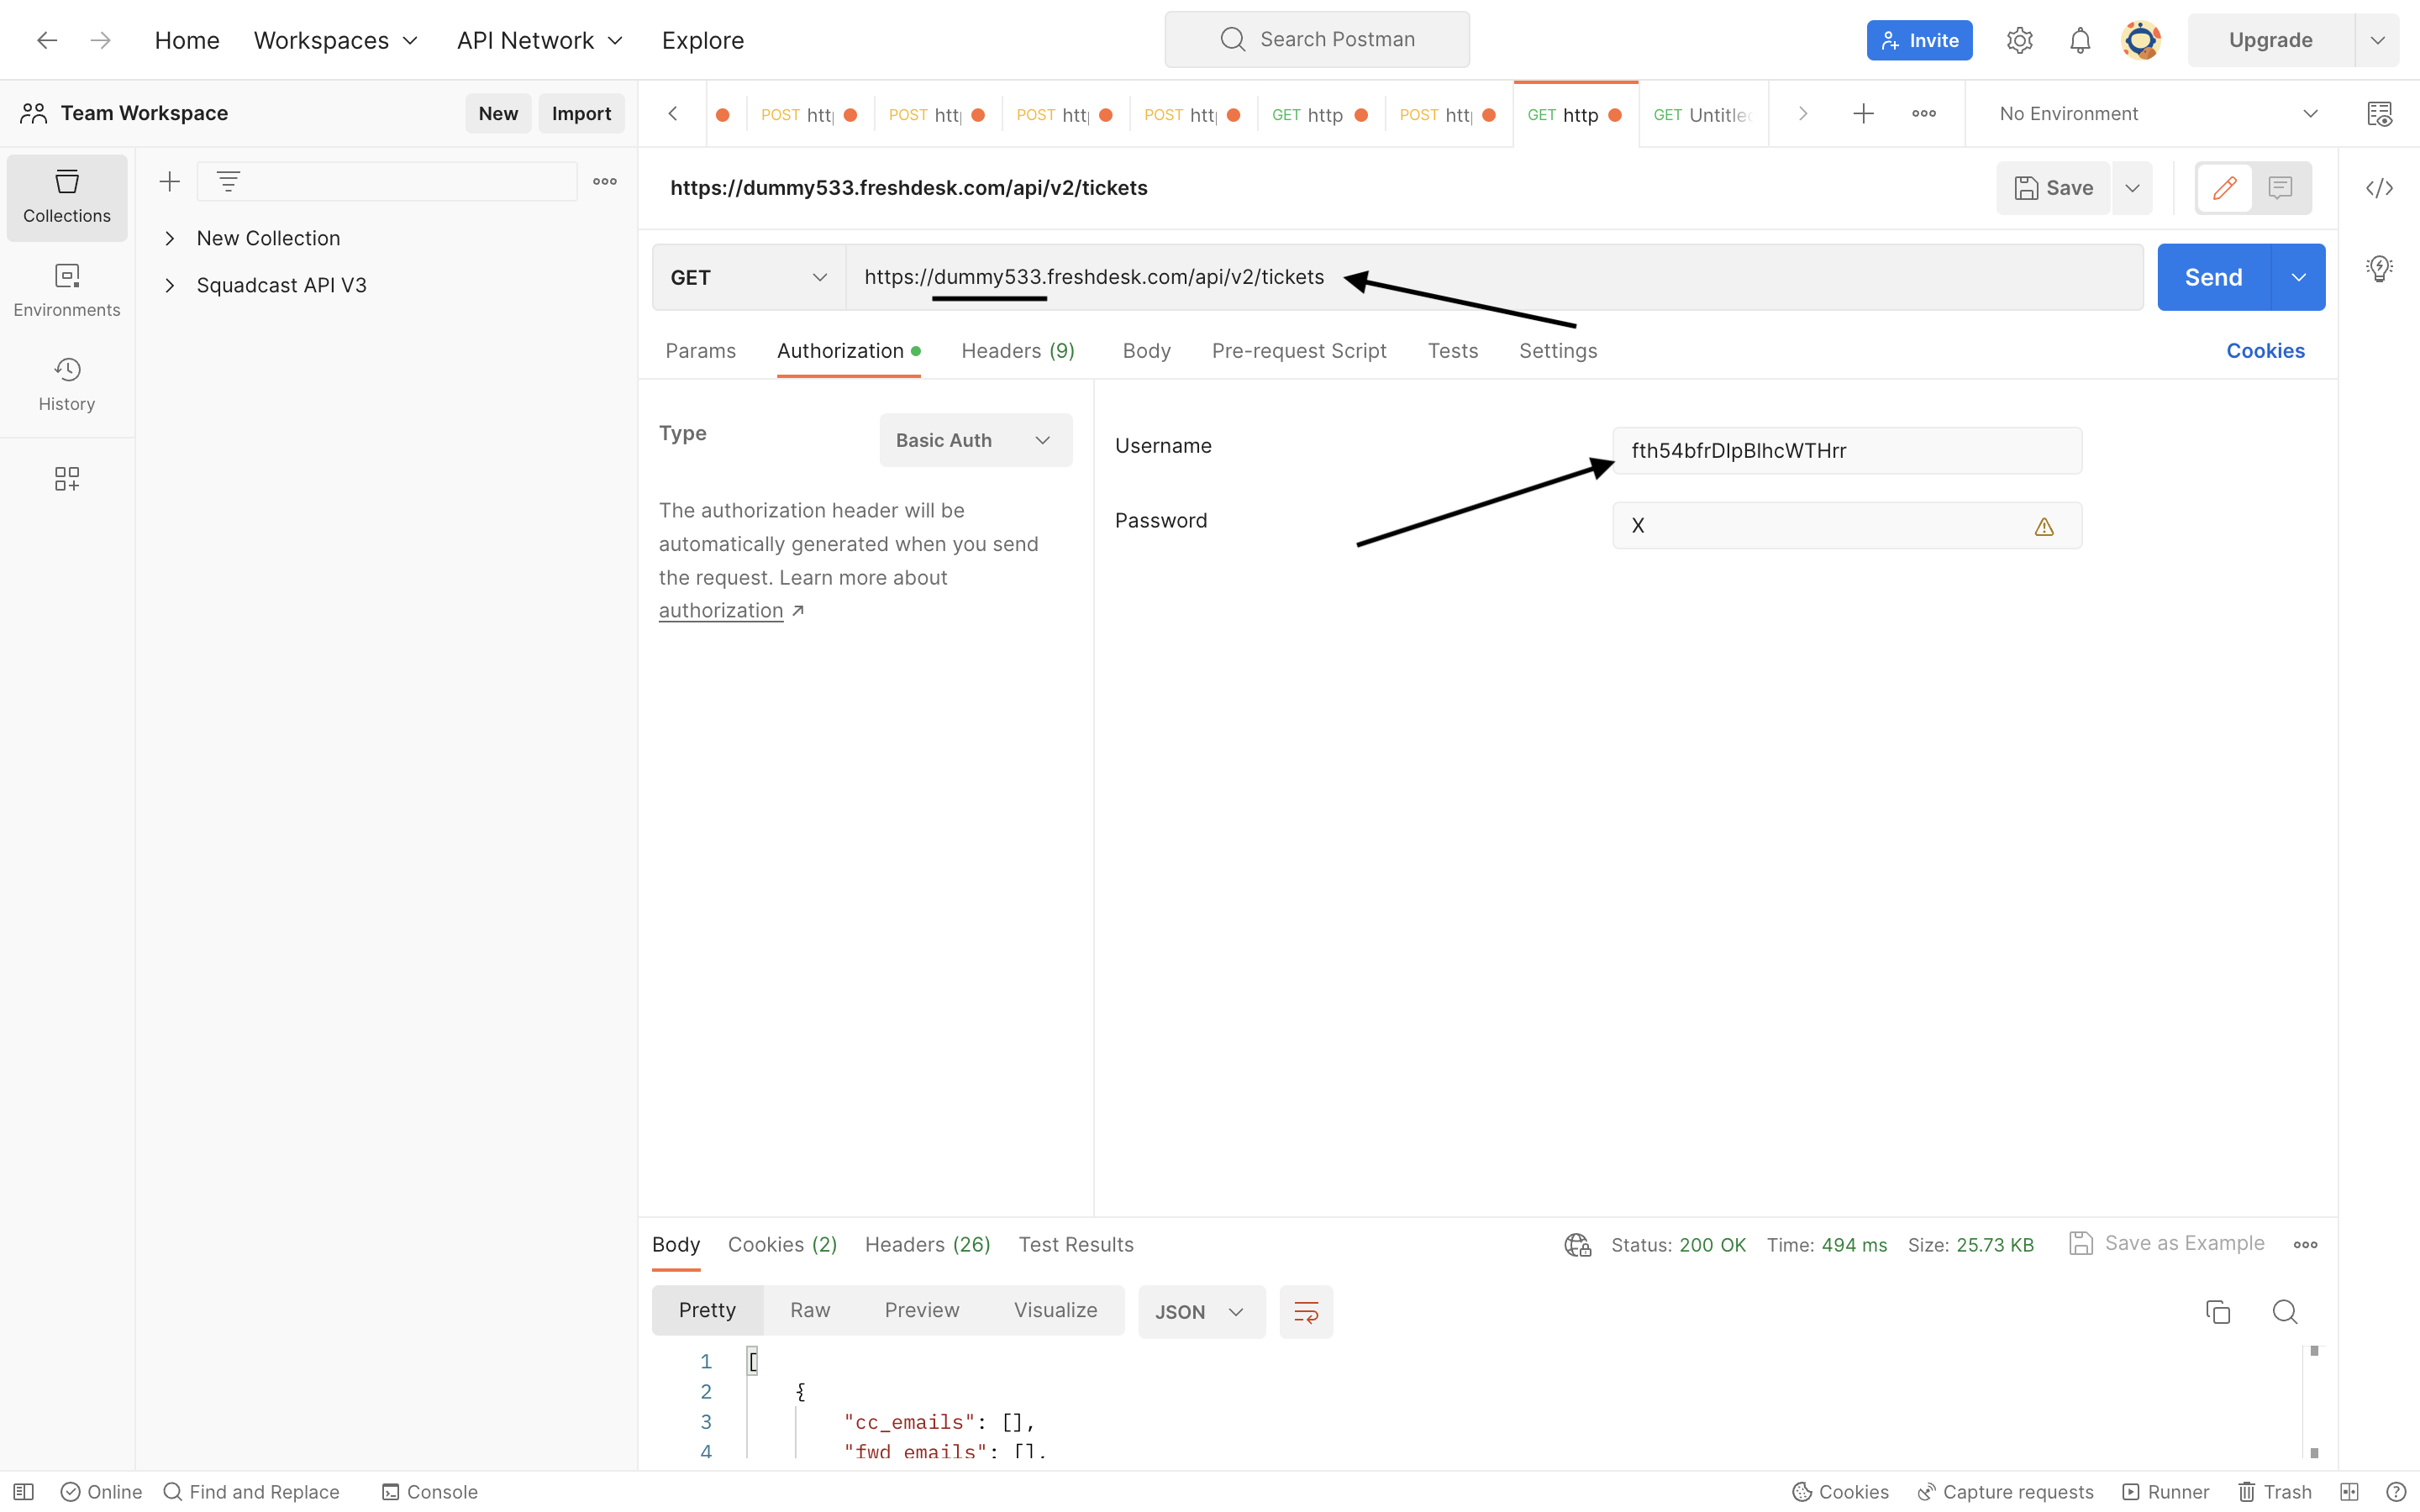Open the configure workspace sidebar icon
Viewport: 2420px width, 1512px height.
pos(66,479)
